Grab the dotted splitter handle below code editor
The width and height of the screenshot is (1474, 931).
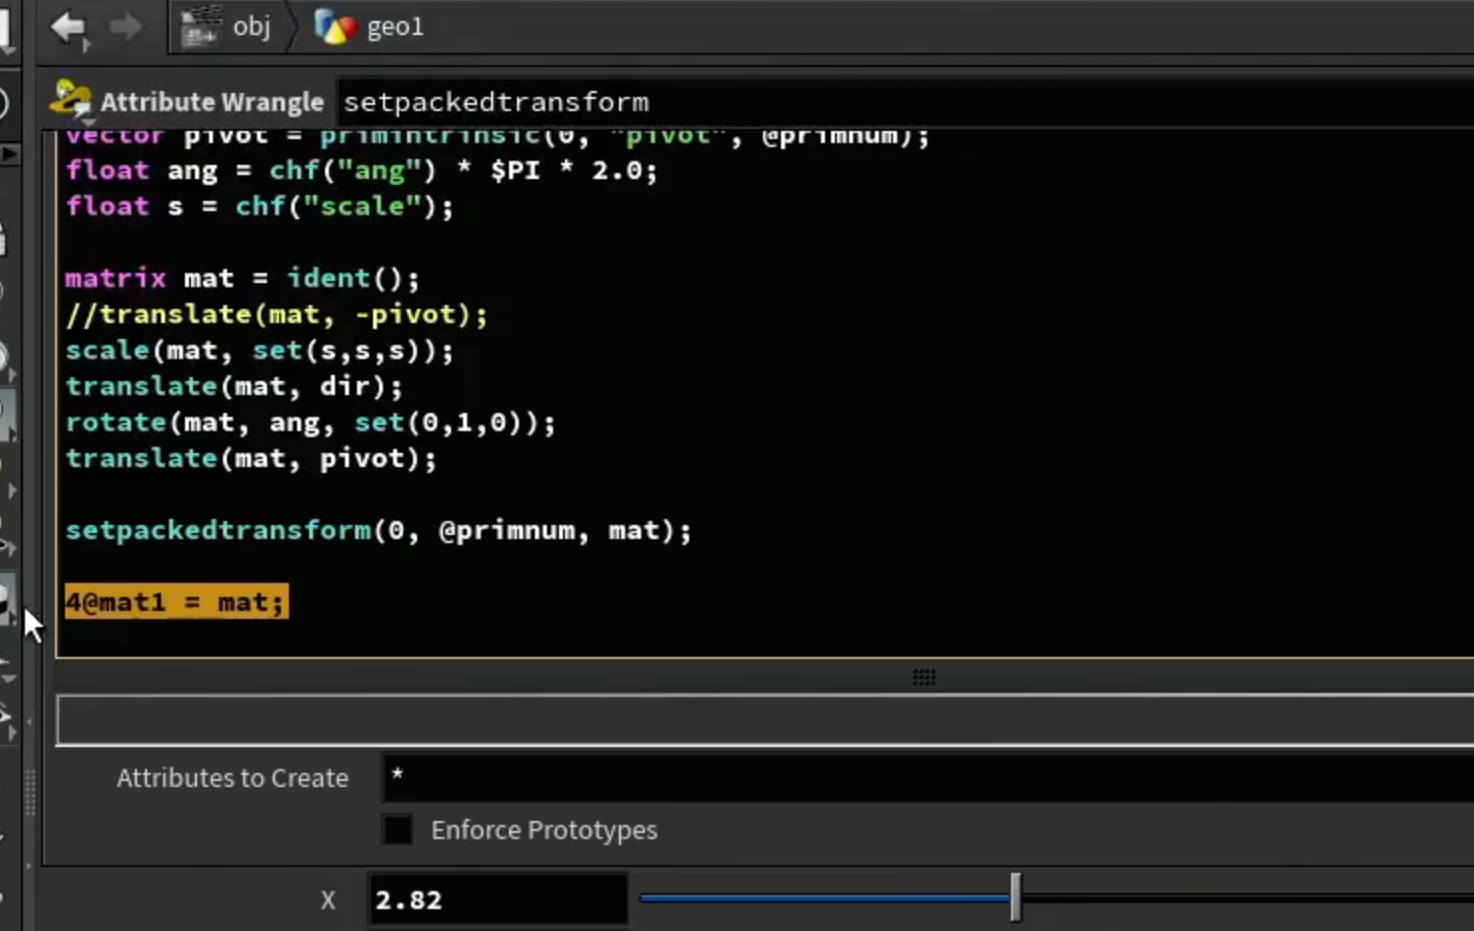(x=924, y=677)
